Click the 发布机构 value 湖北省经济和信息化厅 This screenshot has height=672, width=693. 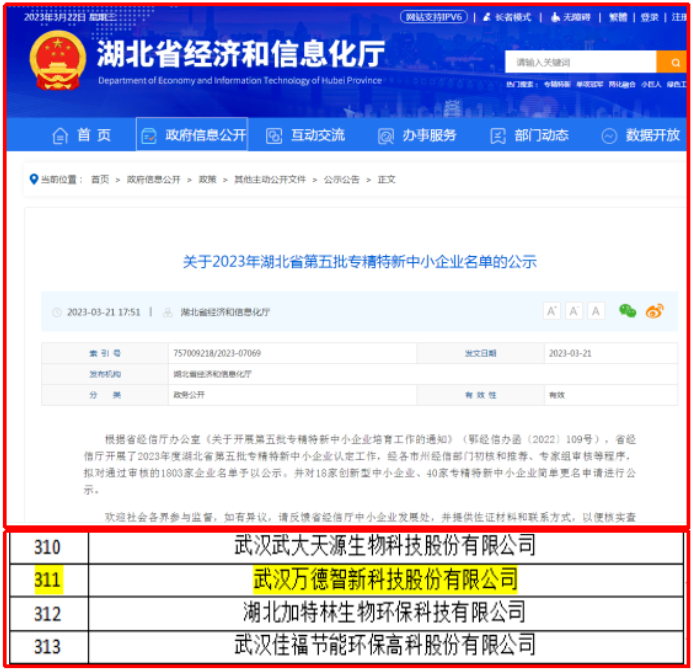point(212,374)
